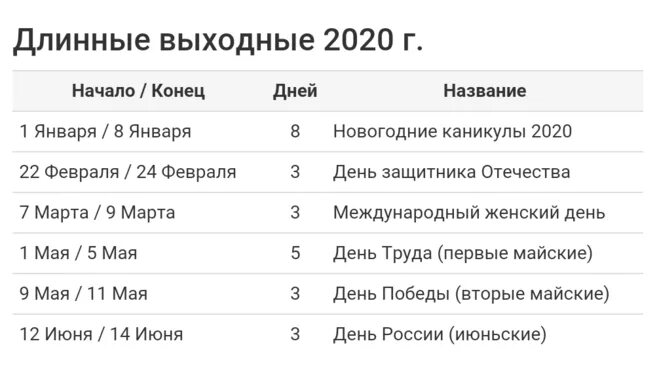Select the '1 Января / 8 Января' date cell
This screenshot has width=659, height=373.
(x=105, y=131)
